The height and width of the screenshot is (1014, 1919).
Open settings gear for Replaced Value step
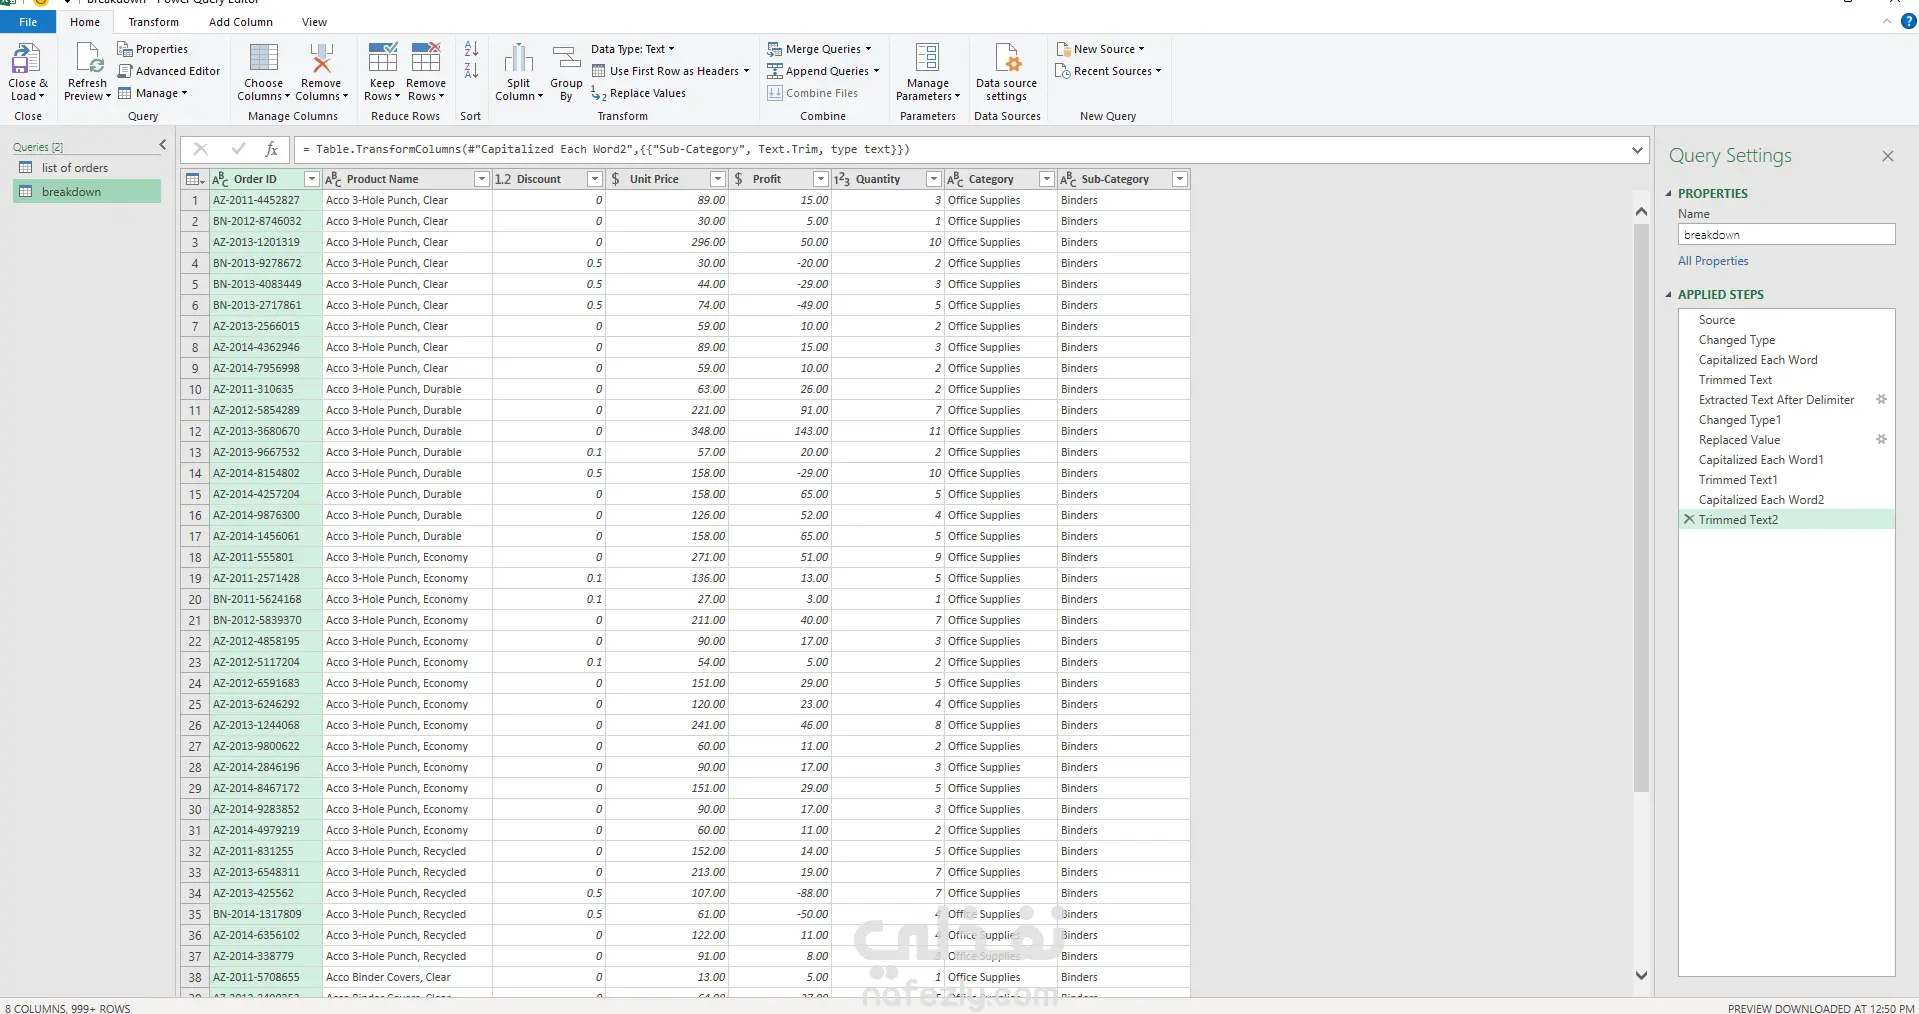(1881, 440)
